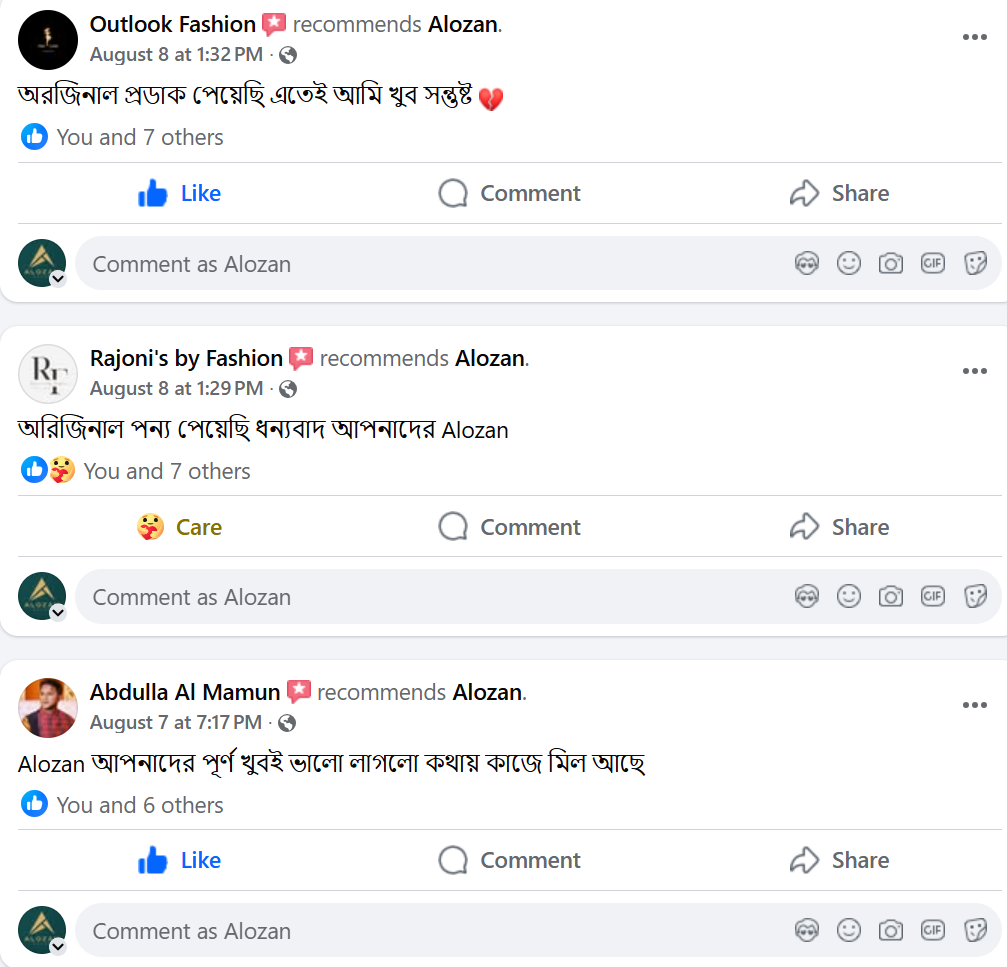The height and width of the screenshot is (967, 1007).
Task: View reactions via 'You and 7 others'
Action: pyautogui.click(x=139, y=137)
